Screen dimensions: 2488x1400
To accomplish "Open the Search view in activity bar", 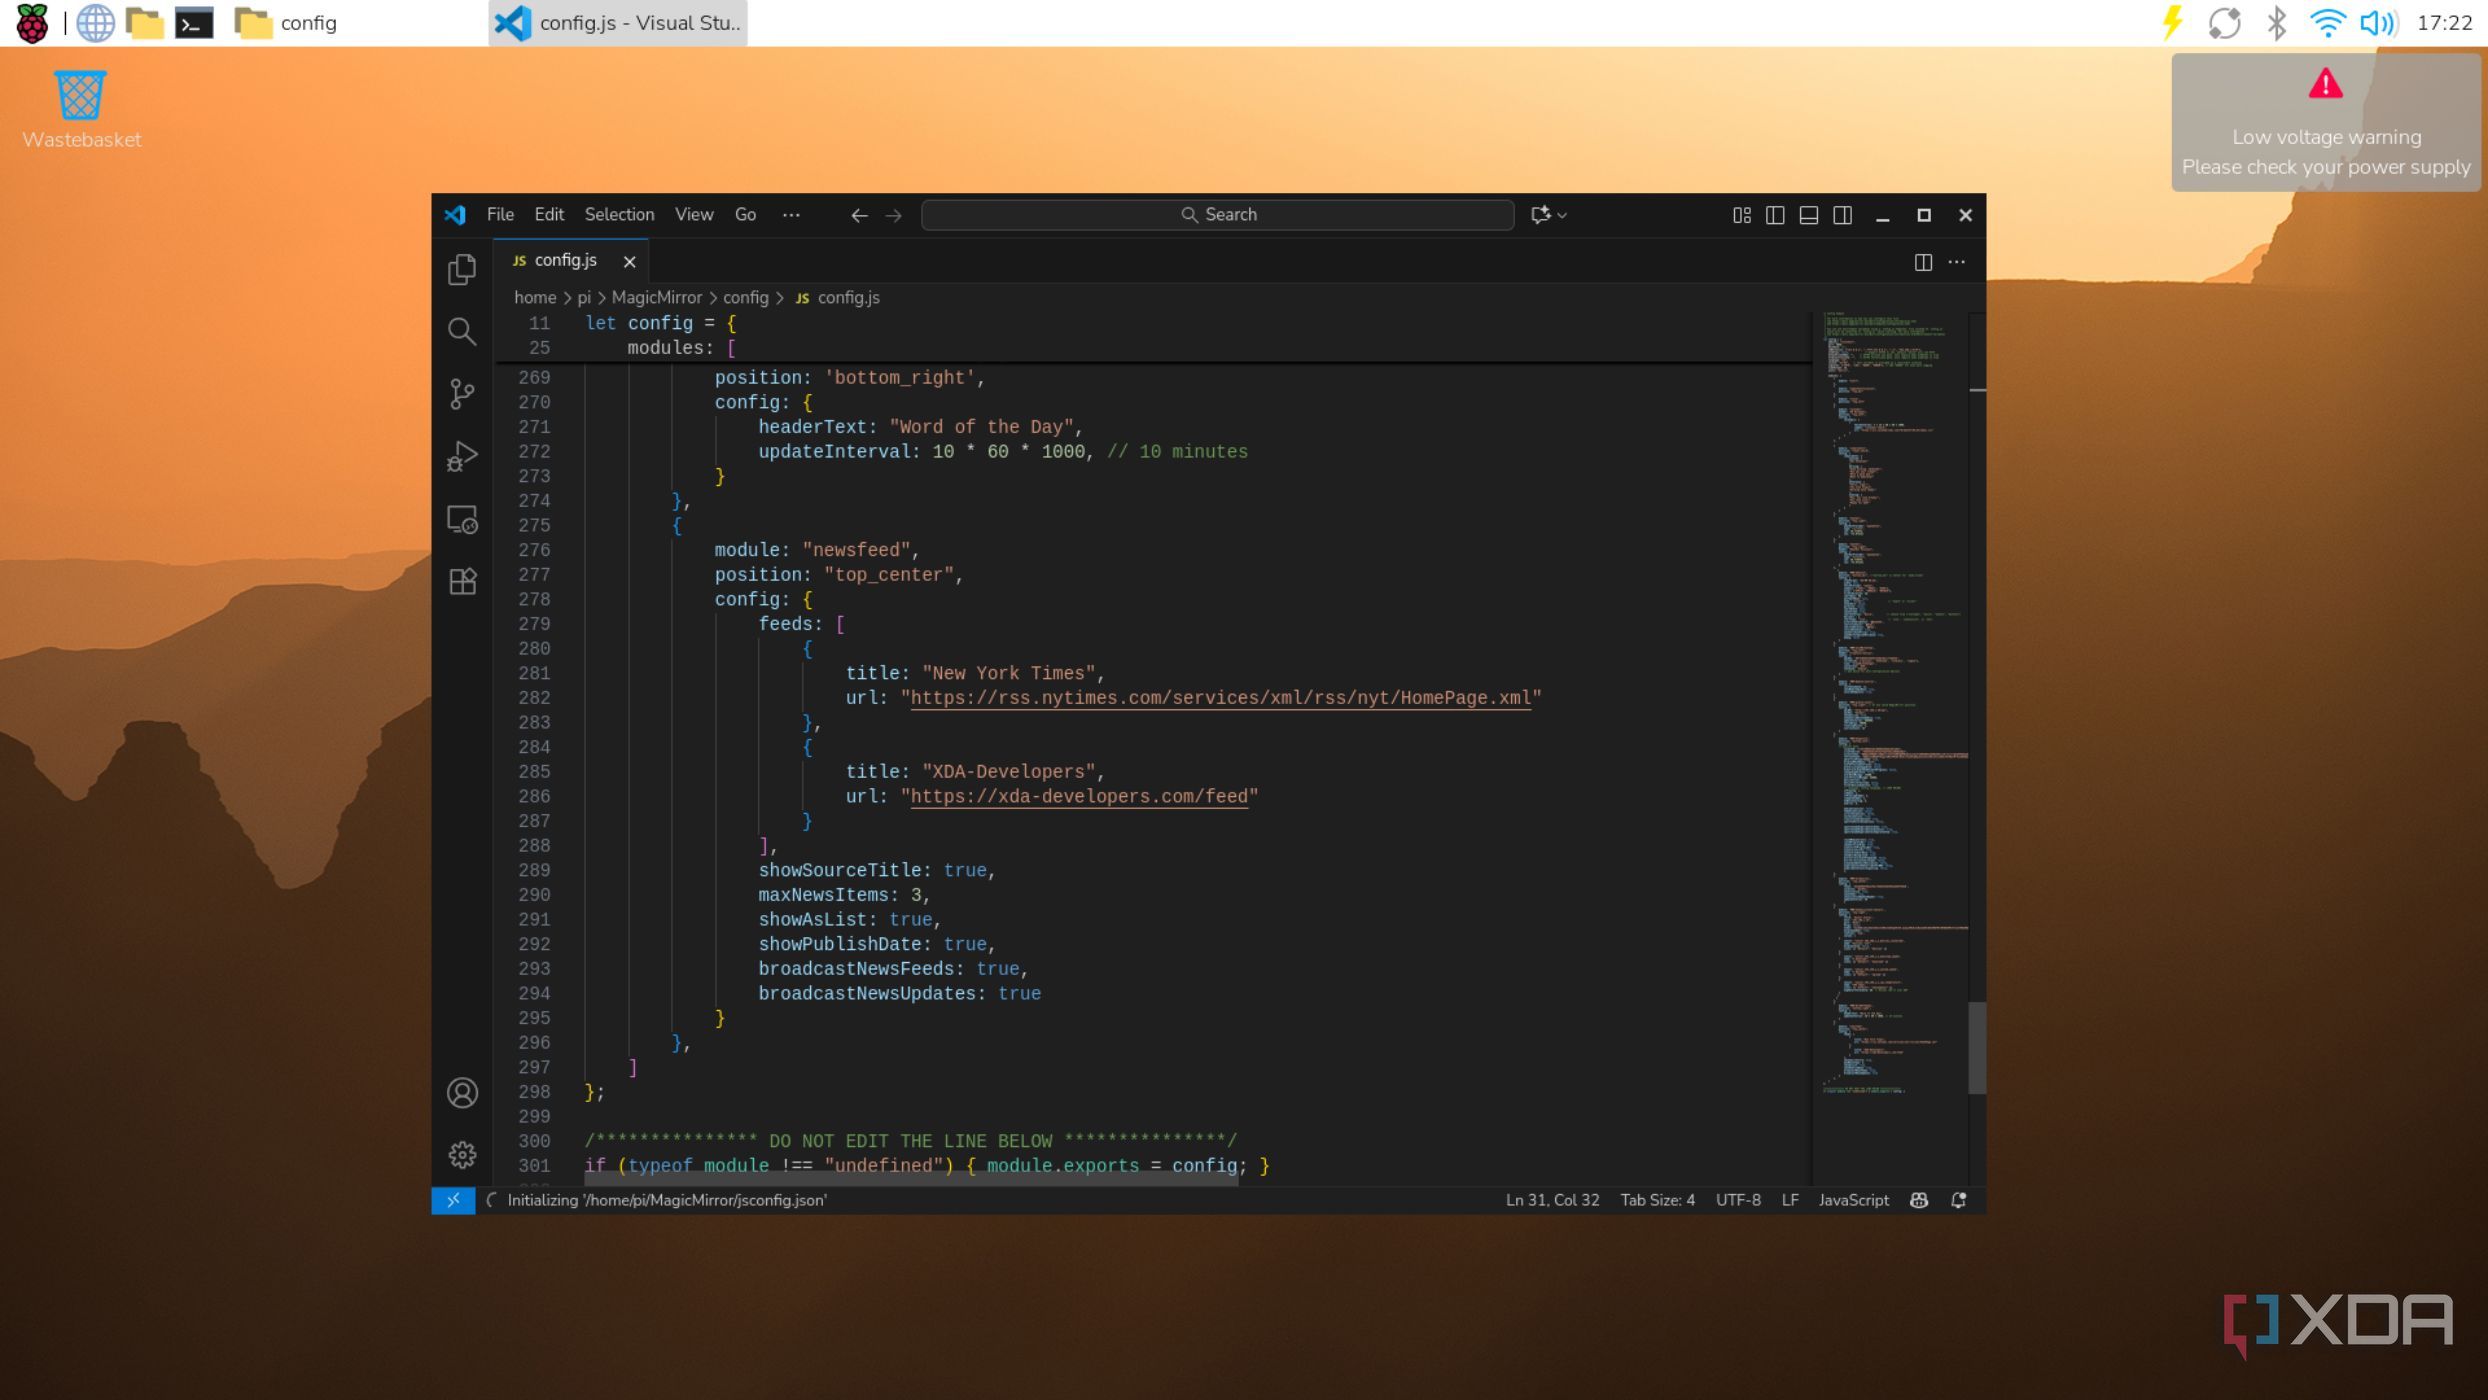I will (x=462, y=331).
